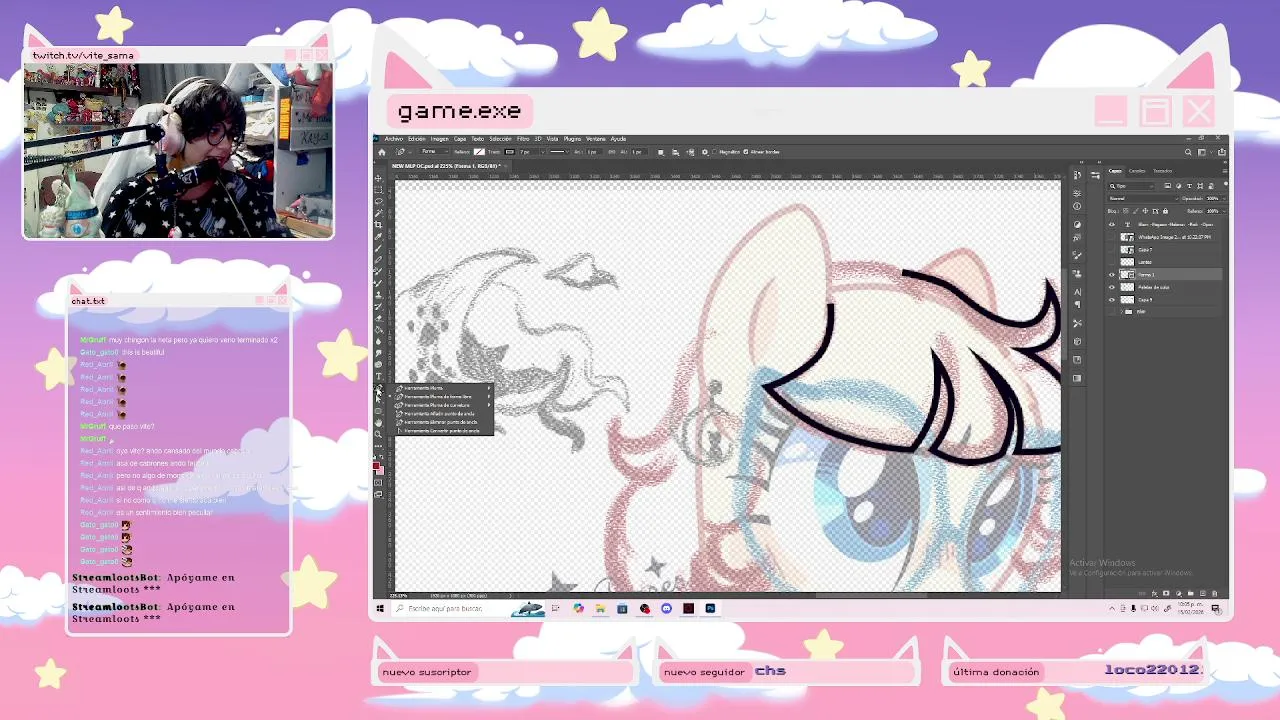Click the lock-all padlock icon in Capas

pyautogui.click(x=1165, y=211)
